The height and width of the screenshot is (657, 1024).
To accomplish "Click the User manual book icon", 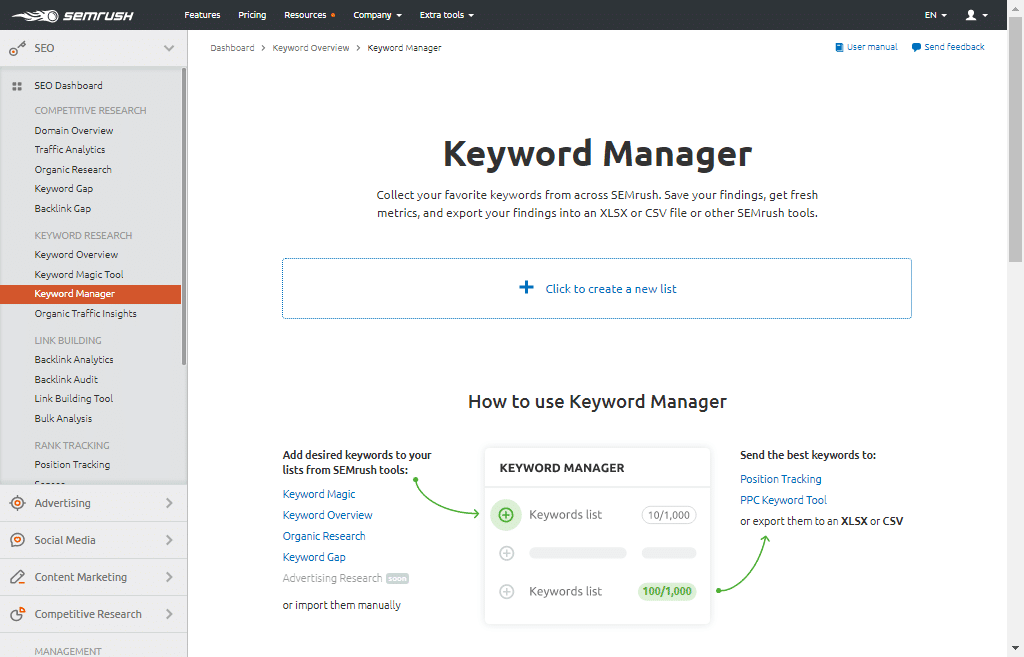I will [x=838, y=46].
